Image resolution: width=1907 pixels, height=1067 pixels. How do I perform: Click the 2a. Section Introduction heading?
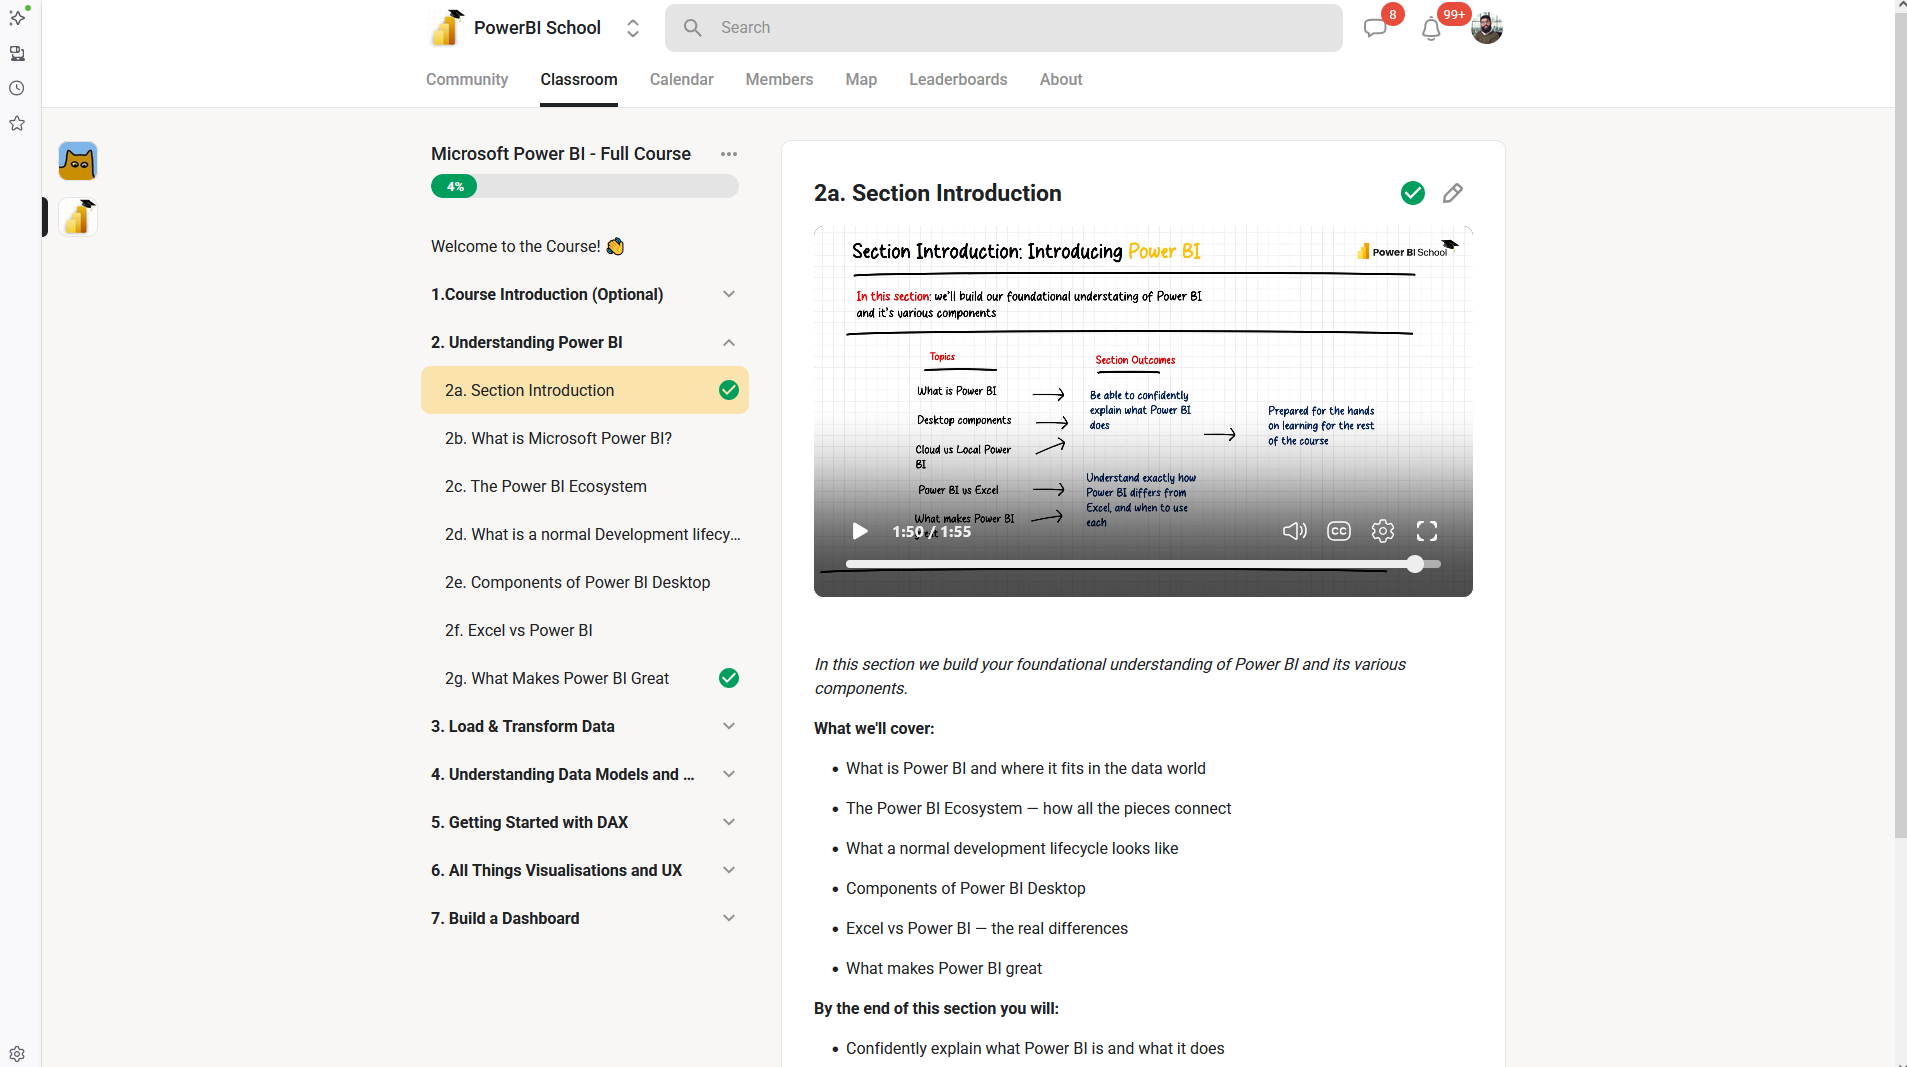[938, 193]
